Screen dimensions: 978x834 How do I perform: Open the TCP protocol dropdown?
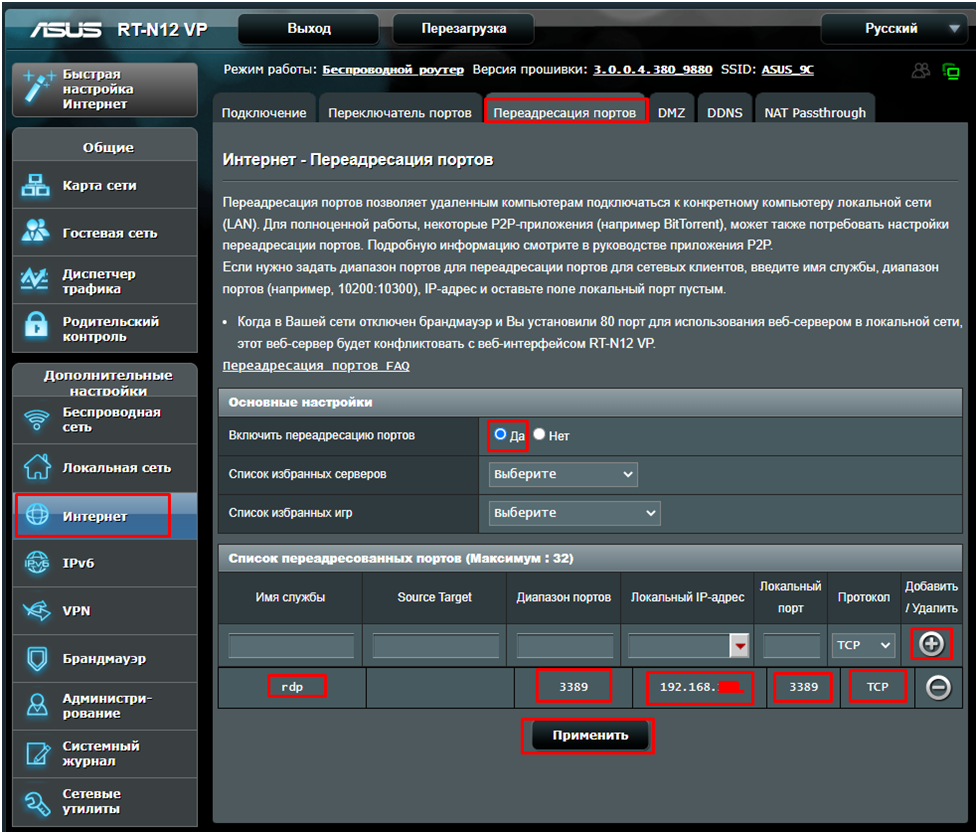point(863,645)
